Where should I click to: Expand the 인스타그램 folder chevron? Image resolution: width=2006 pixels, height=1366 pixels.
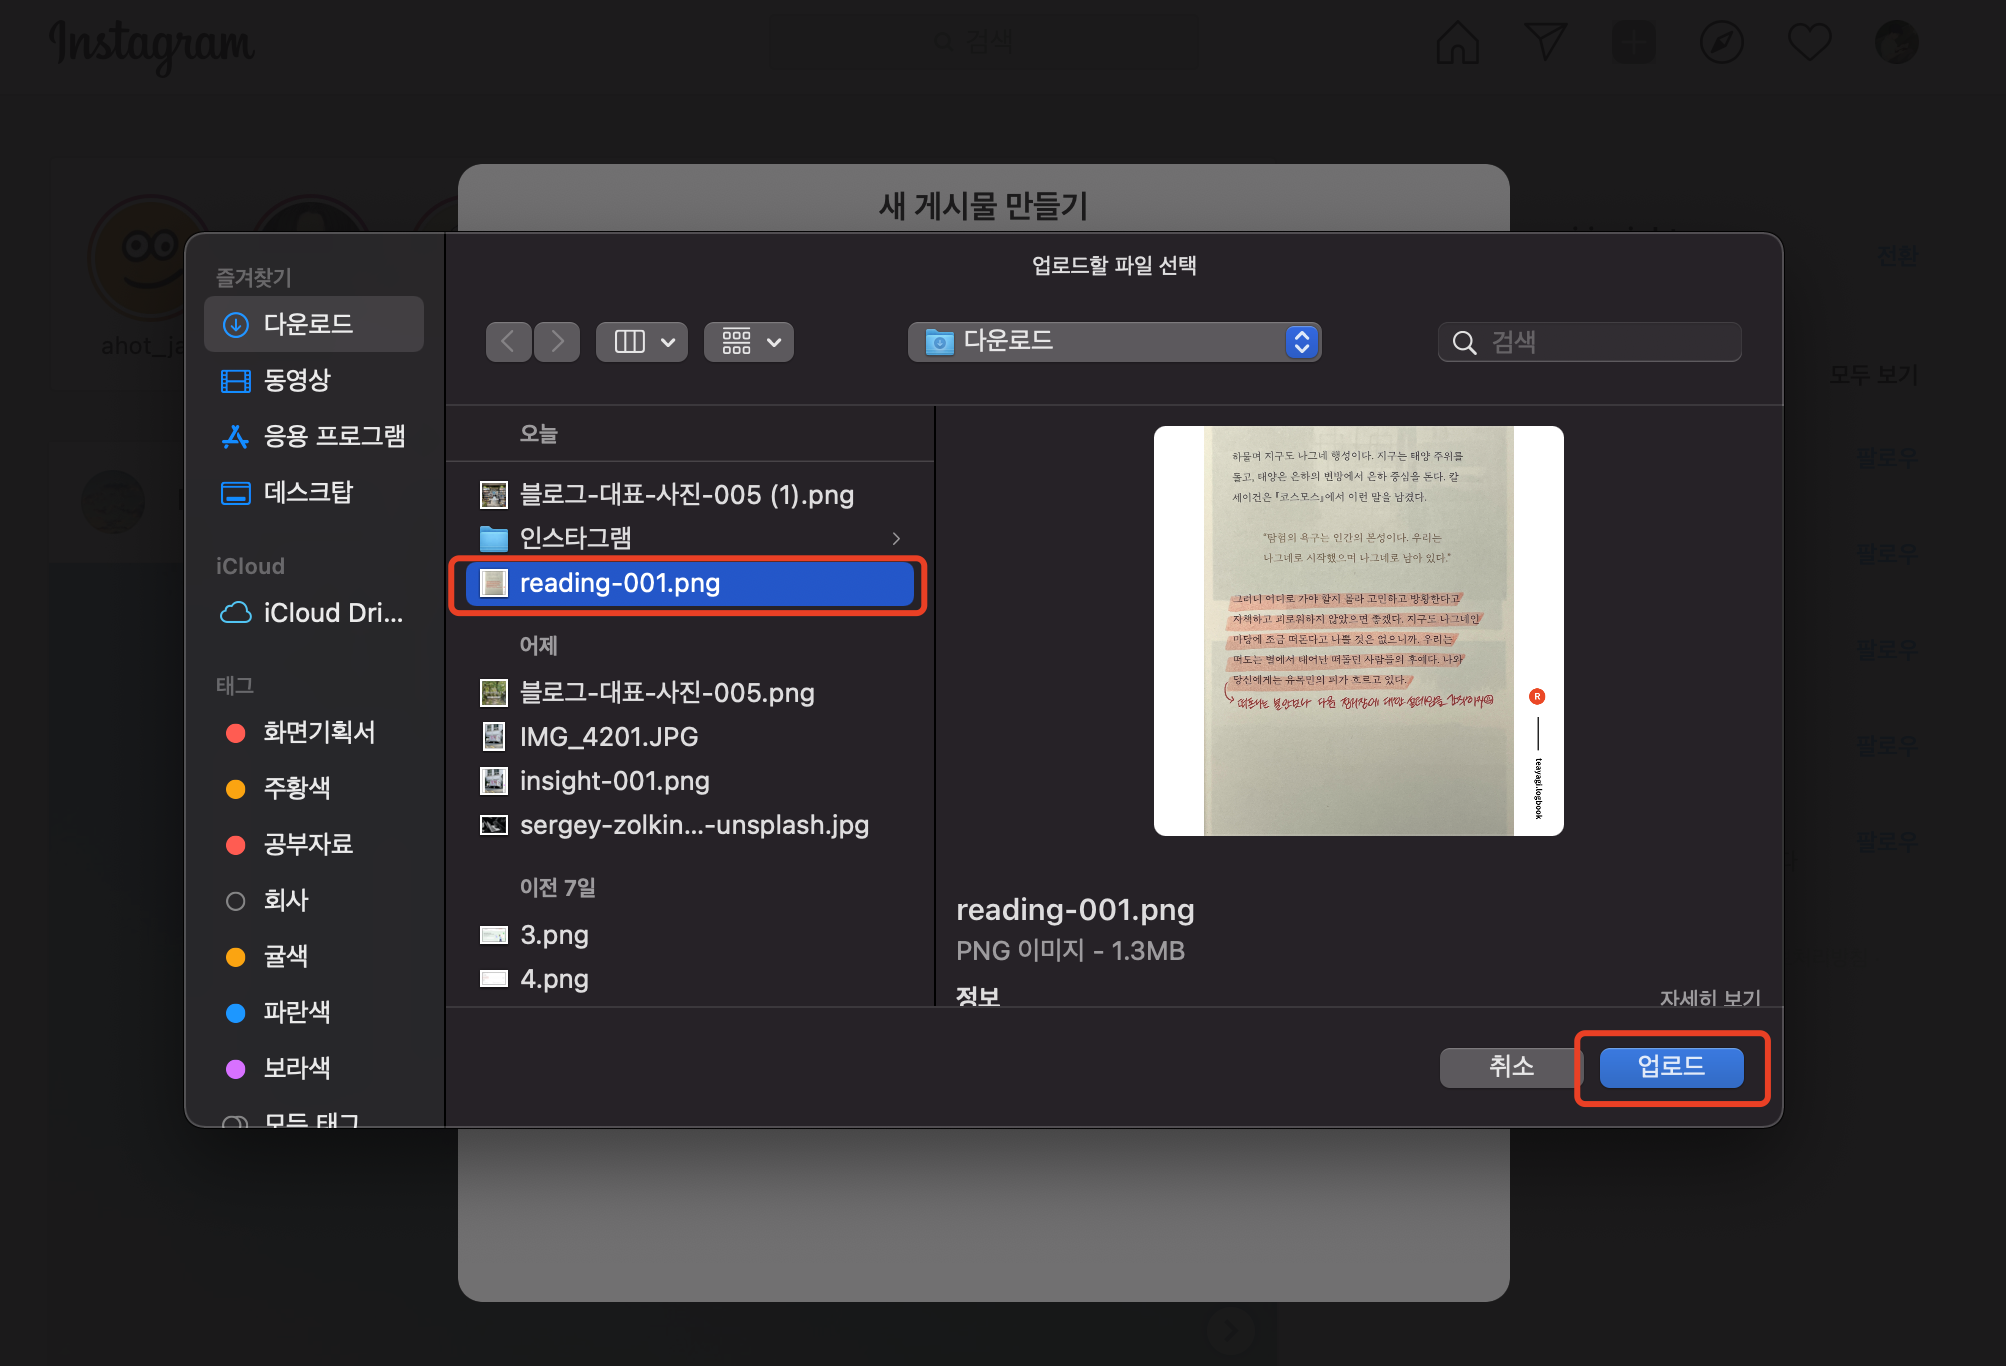pos(896,538)
